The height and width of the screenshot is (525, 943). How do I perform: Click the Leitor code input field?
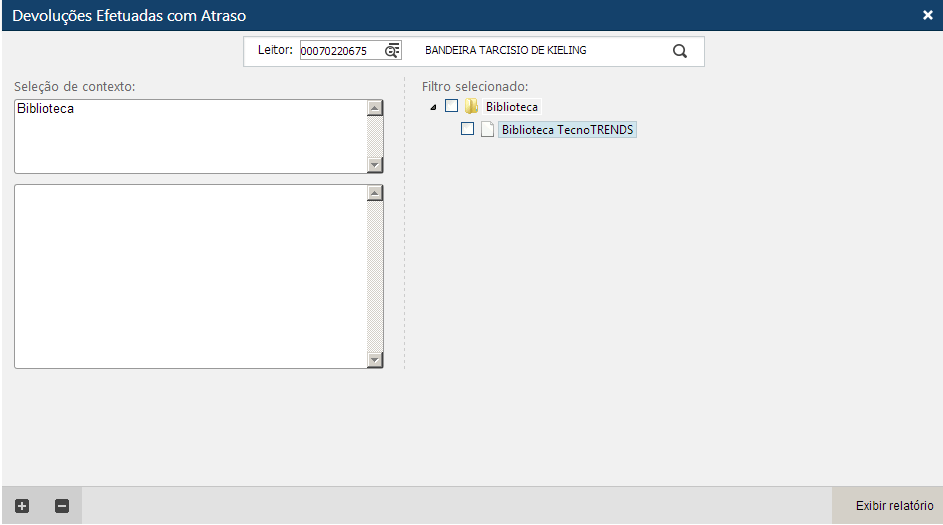[340, 51]
